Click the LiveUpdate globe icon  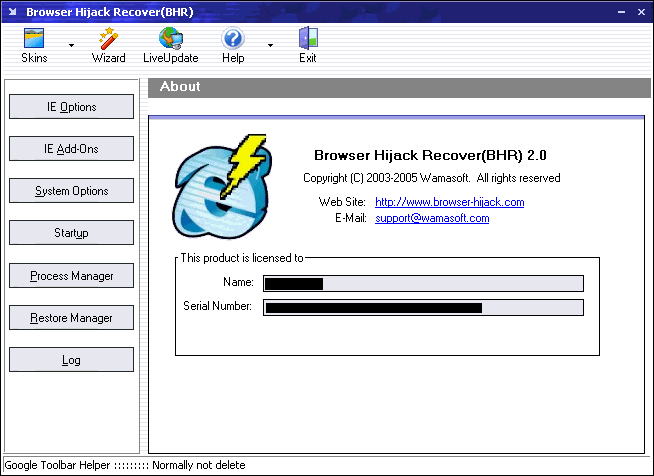click(171, 45)
